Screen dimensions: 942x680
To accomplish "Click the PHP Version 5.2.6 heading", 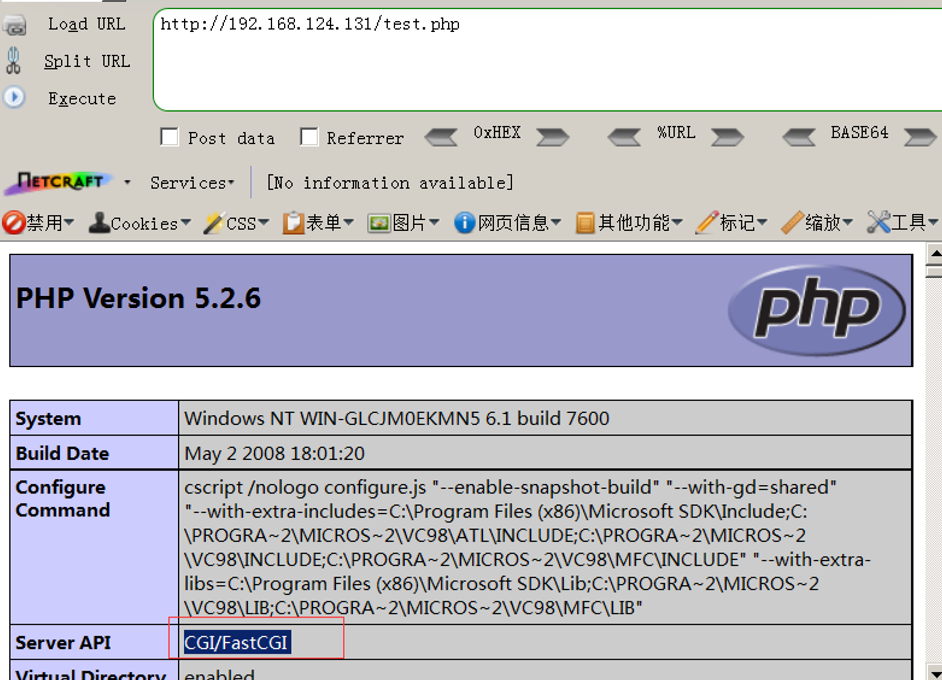I will (x=139, y=299).
